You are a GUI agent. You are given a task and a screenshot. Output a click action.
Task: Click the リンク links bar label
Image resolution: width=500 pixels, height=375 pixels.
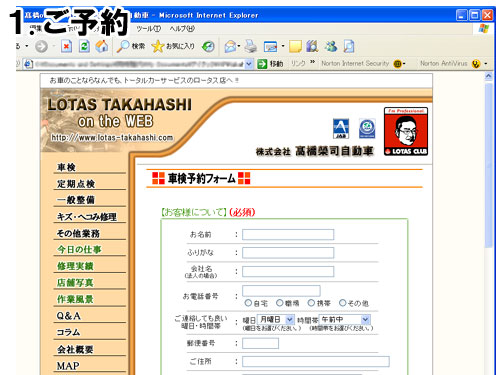coord(298,63)
